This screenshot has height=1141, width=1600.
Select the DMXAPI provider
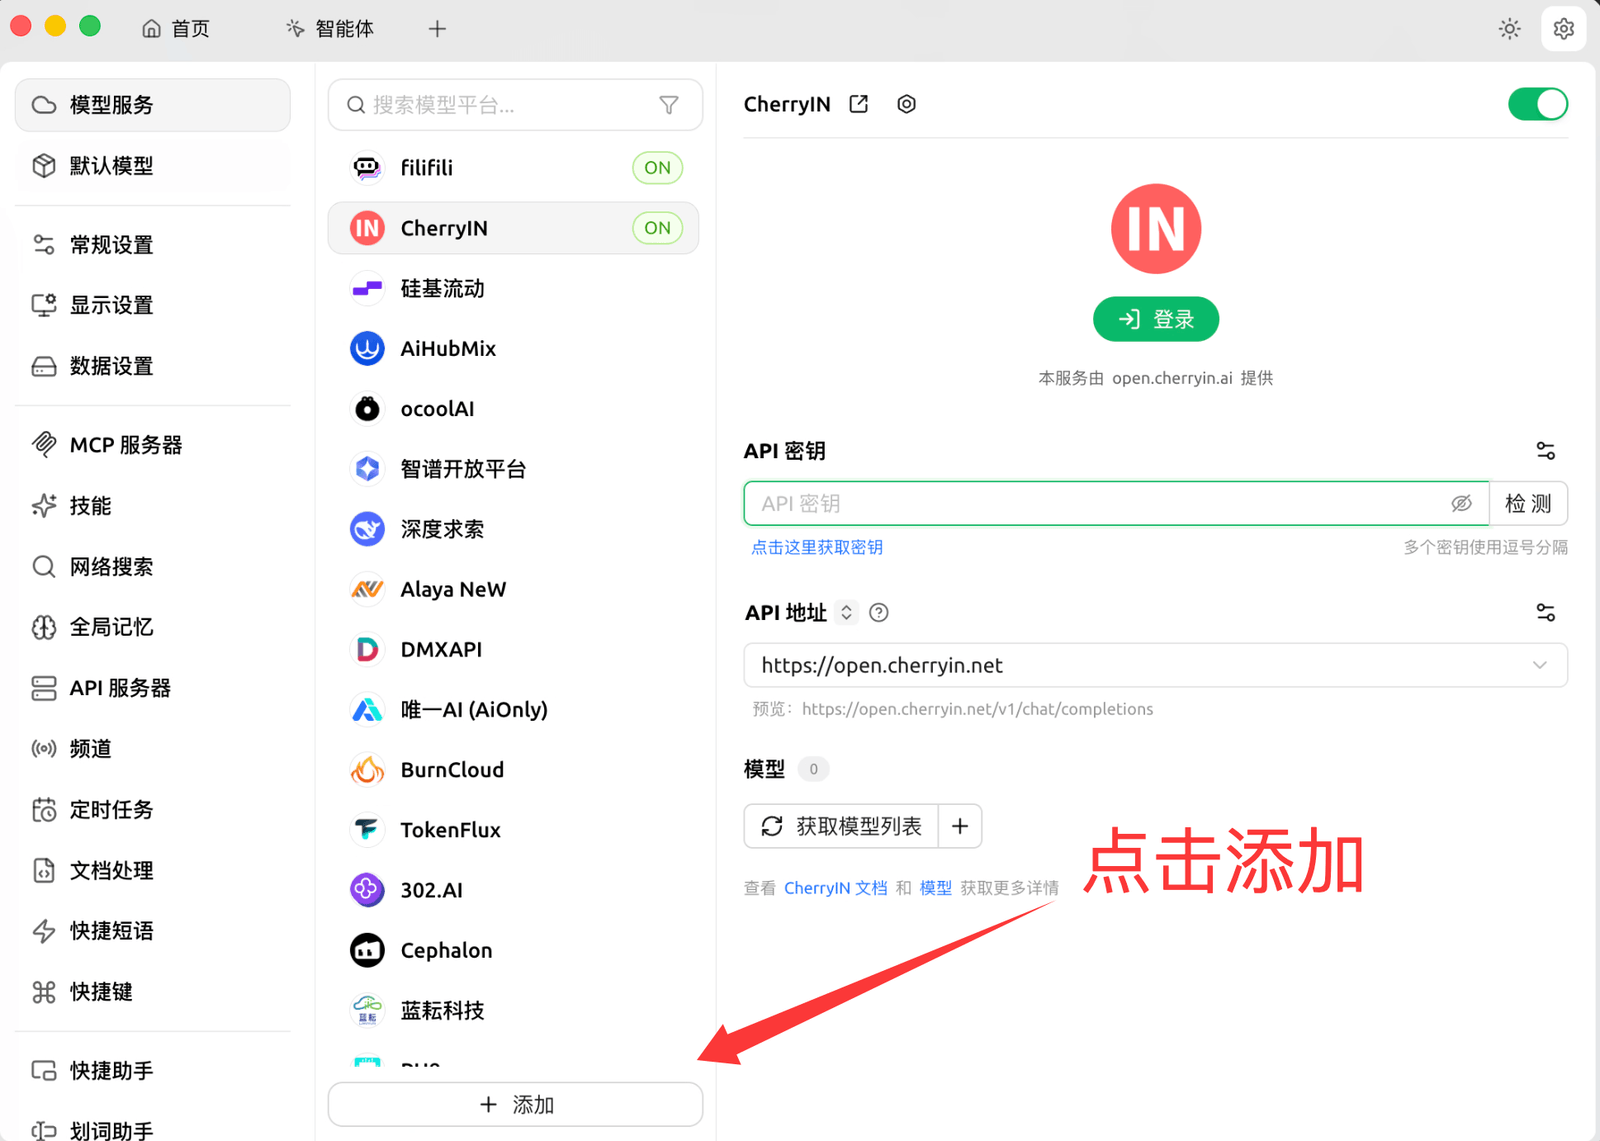pyautogui.click(x=513, y=650)
